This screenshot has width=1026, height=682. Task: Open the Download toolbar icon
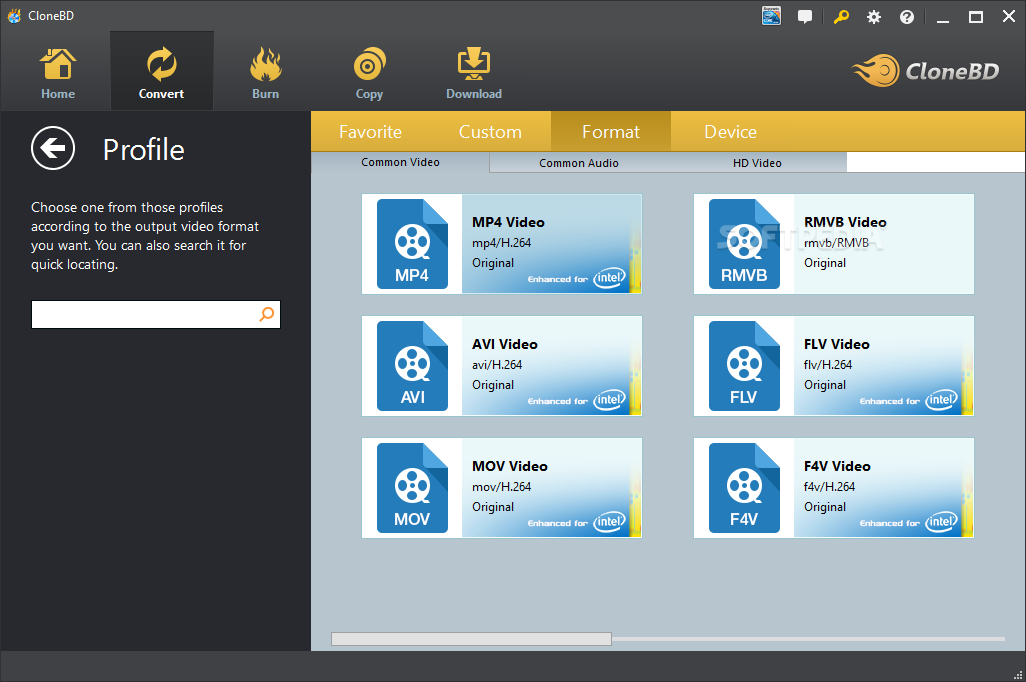[x=474, y=64]
